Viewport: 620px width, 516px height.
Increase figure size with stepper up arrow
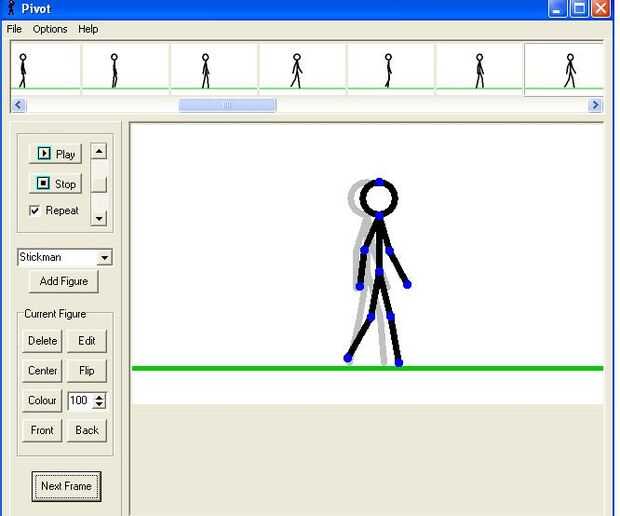(x=99, y=397)
